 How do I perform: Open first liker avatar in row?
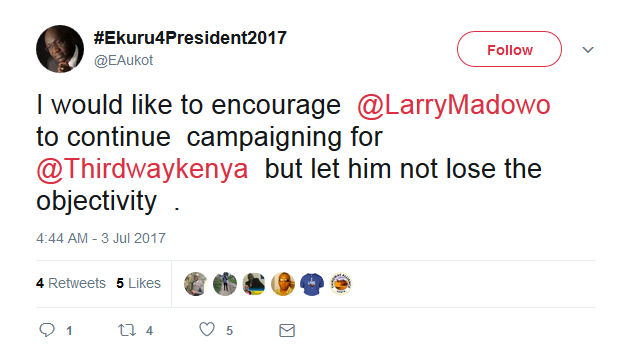pyautogui.click(x=195, y=284)
